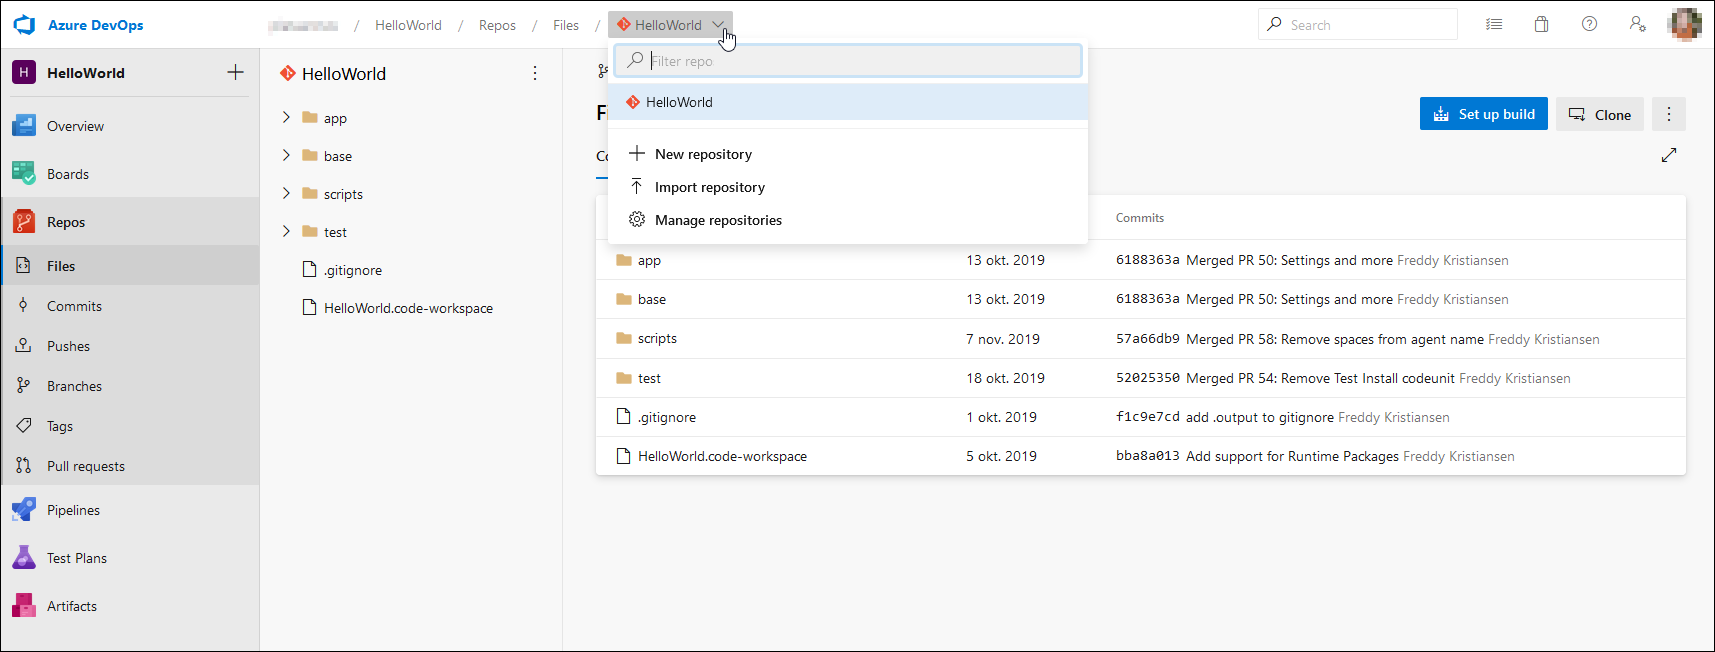
Task: Click the HelloWorld project tile icon
Action: pyautogui.click(x=24, y=72)
